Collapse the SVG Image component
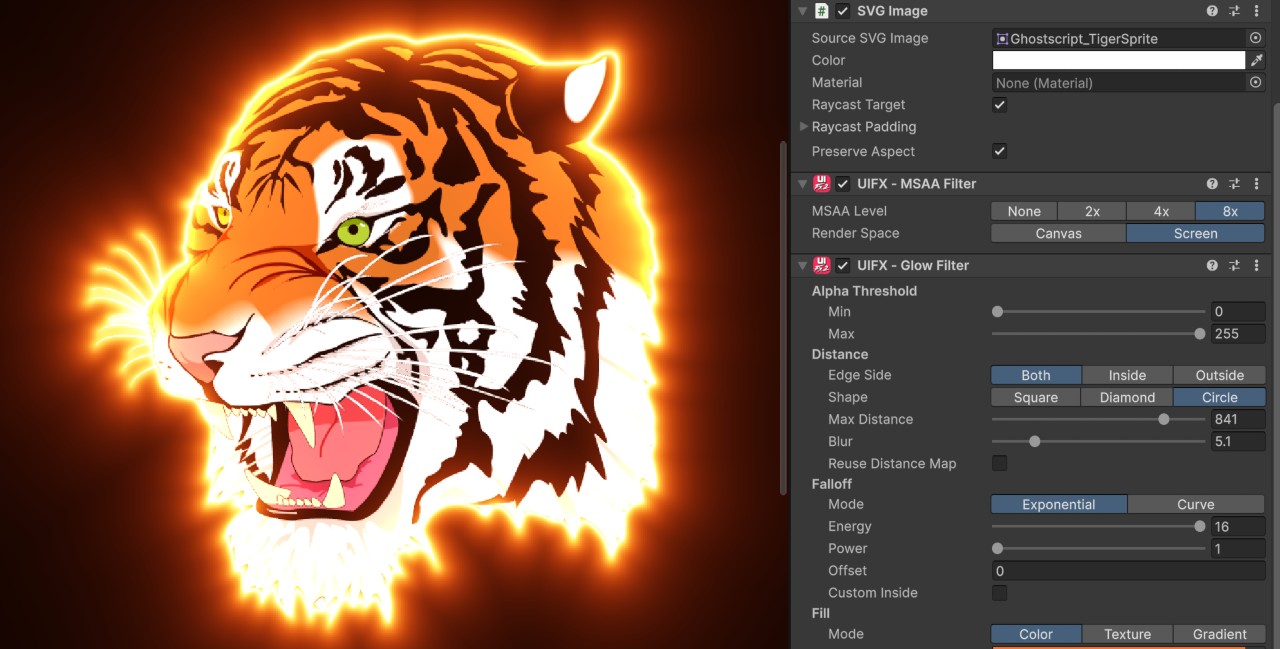Image resolution: width=1280 pixels, height=649 pixels. 803,11
